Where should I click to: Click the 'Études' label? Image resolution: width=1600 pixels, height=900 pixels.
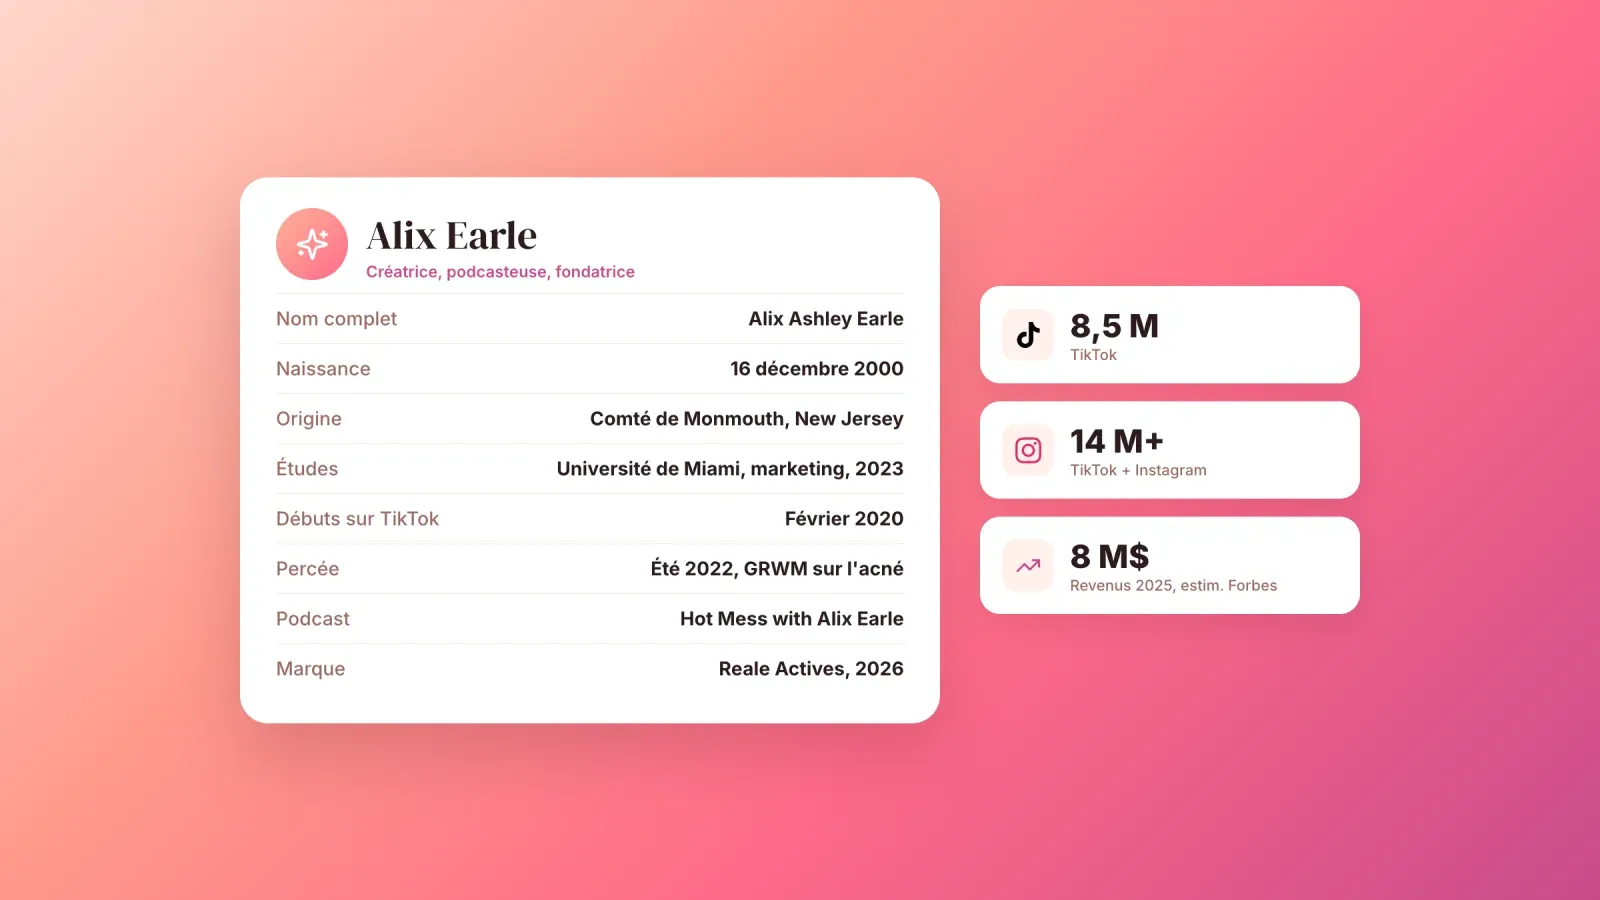[x=307, y=468]
